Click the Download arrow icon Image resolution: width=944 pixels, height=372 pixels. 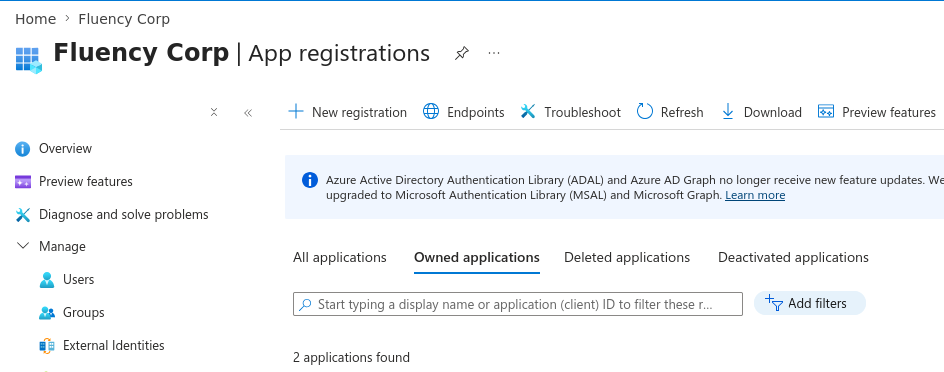click(x=727, y=111)
